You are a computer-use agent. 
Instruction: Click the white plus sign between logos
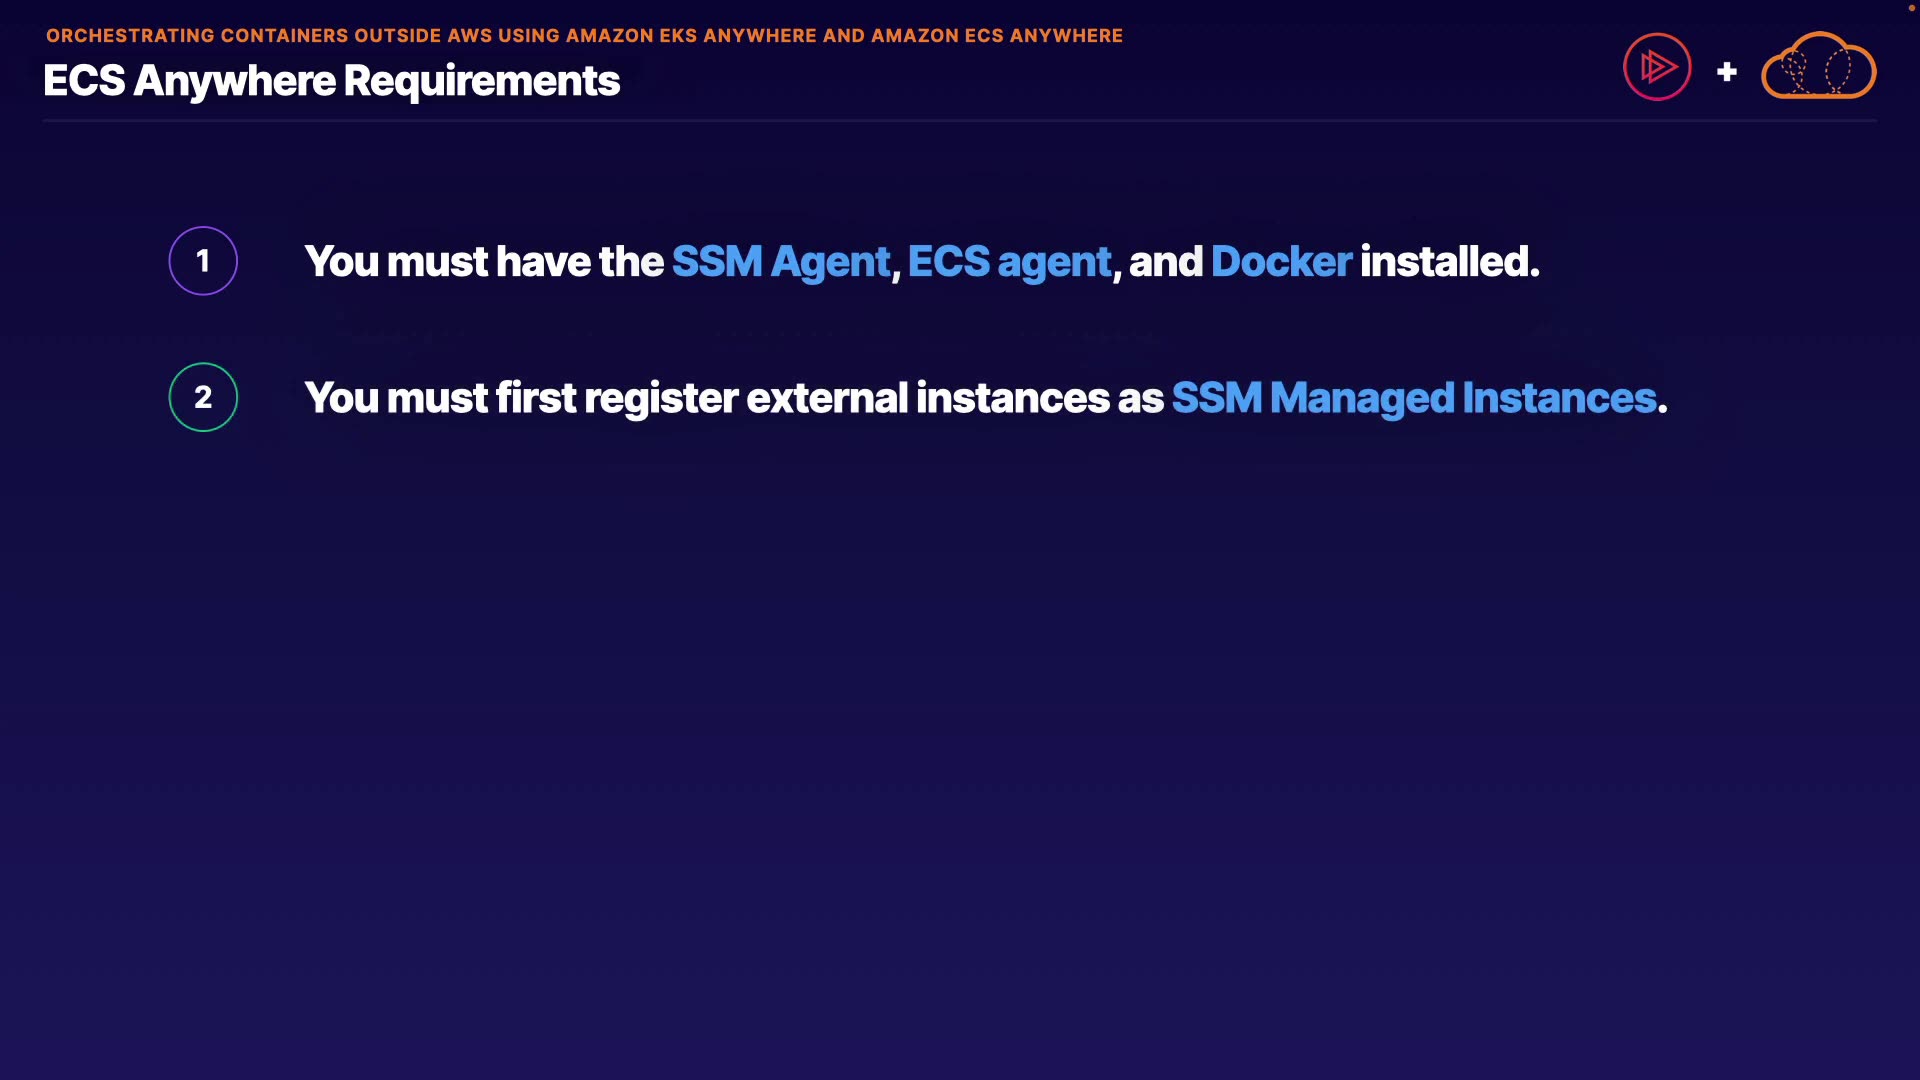pos(1726,72)
